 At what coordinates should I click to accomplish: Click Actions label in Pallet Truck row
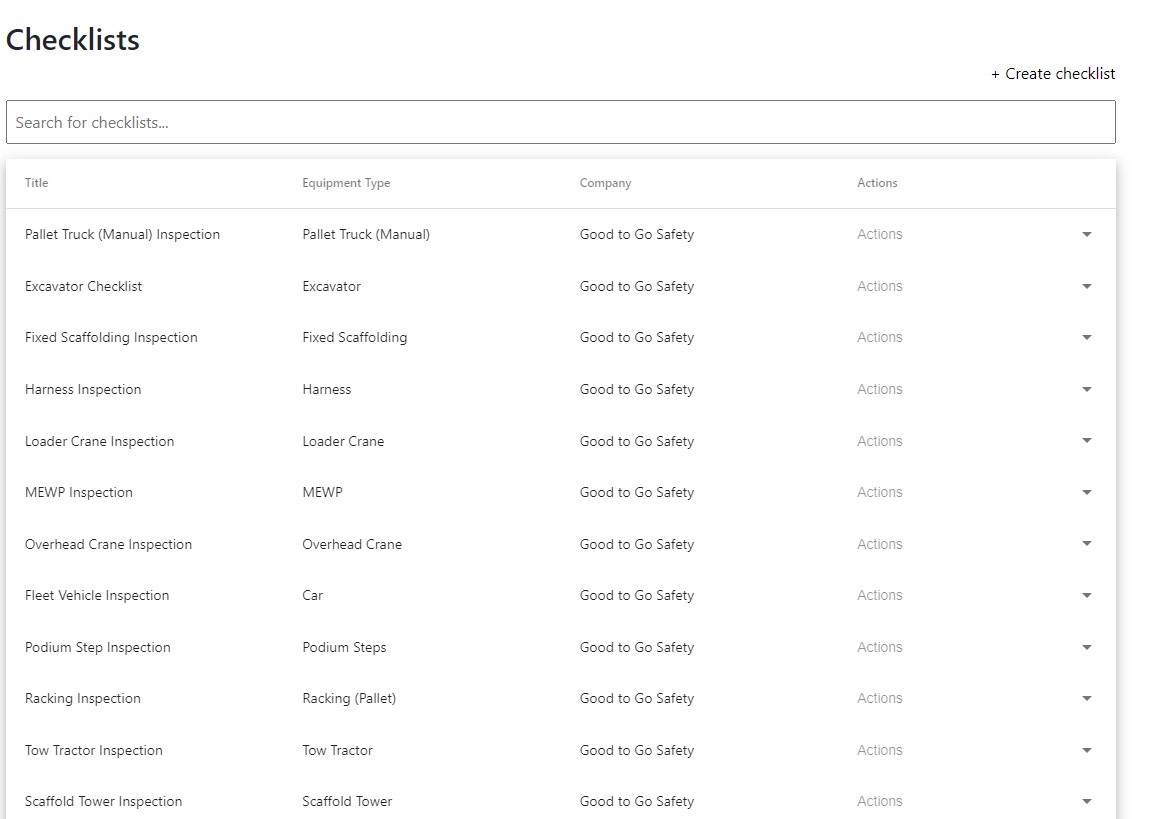[880, 234]
